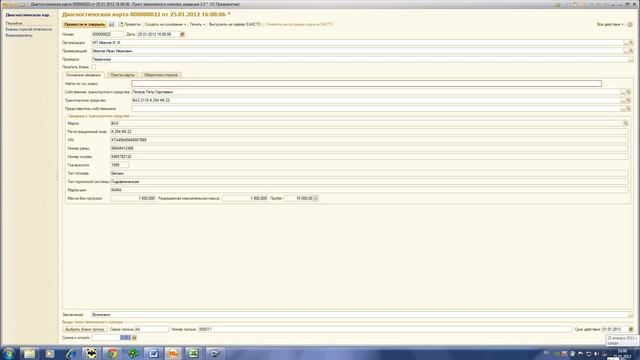Image resolution: width=640 pixels, height=360 pixels.
Task: Launch Internet Explorer from the taskbar
Action: pos(71,353)
